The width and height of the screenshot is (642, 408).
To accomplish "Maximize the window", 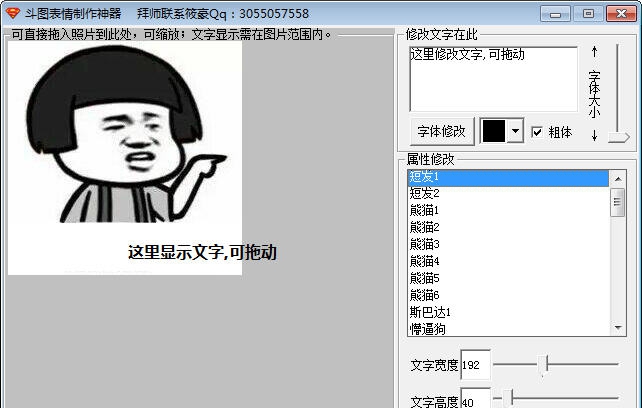I will (588, 14).
